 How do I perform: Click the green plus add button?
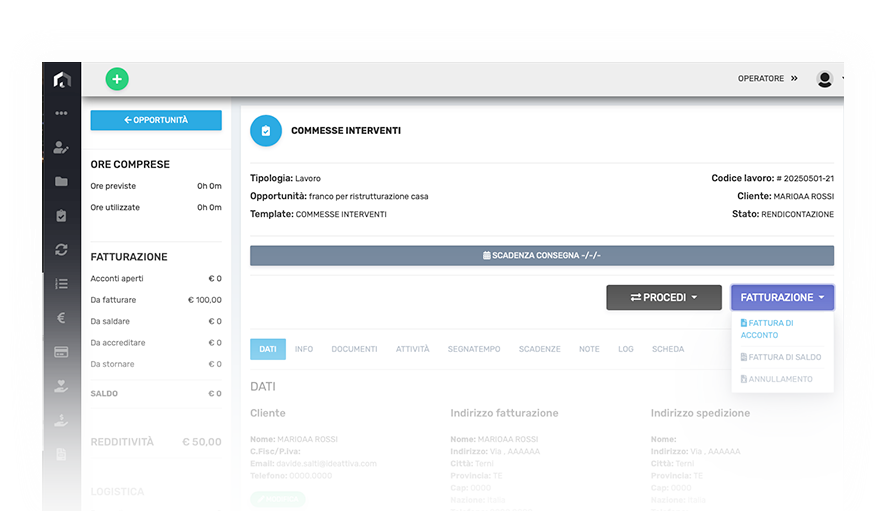117,79
